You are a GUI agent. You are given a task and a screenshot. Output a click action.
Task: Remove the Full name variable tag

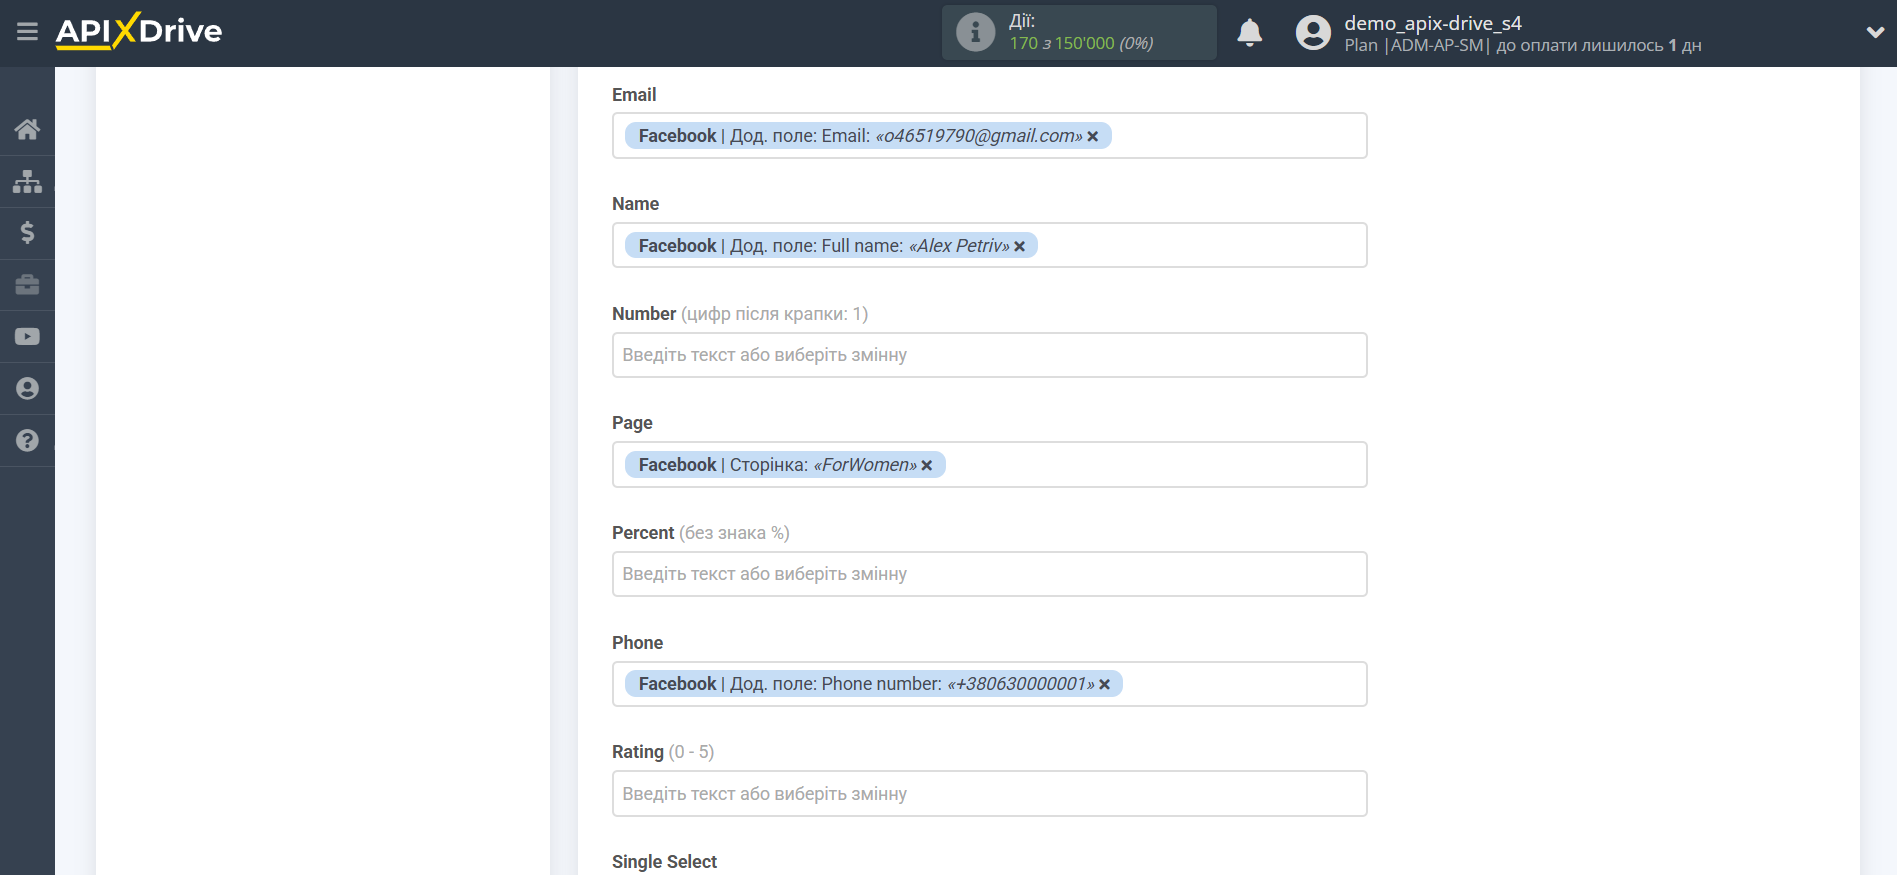[x=1020, y=247]
